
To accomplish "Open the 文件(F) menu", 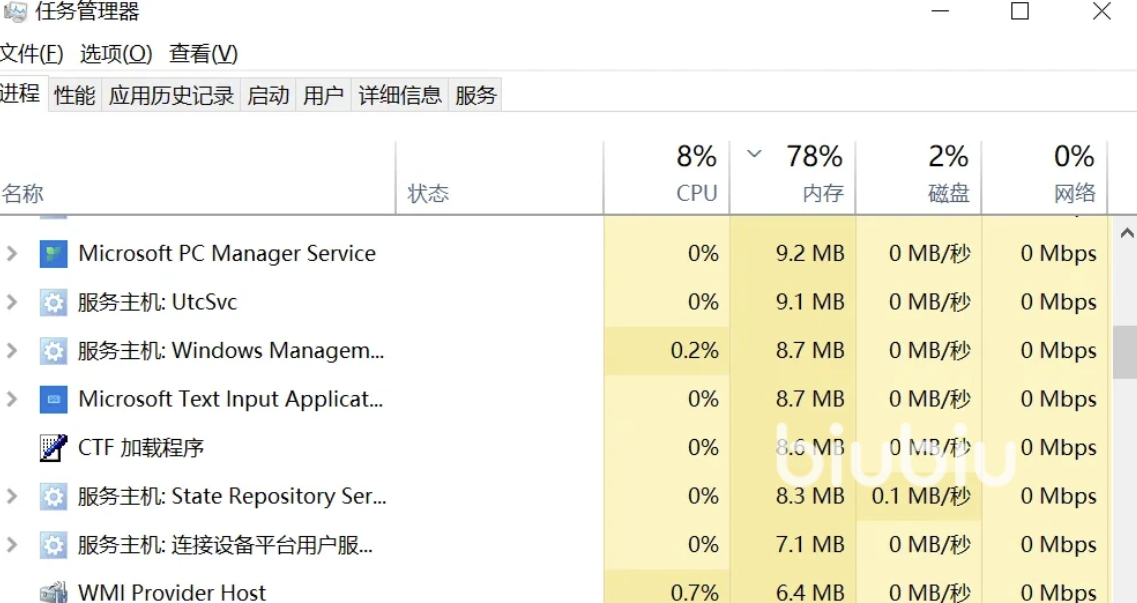I will [32, 53].
